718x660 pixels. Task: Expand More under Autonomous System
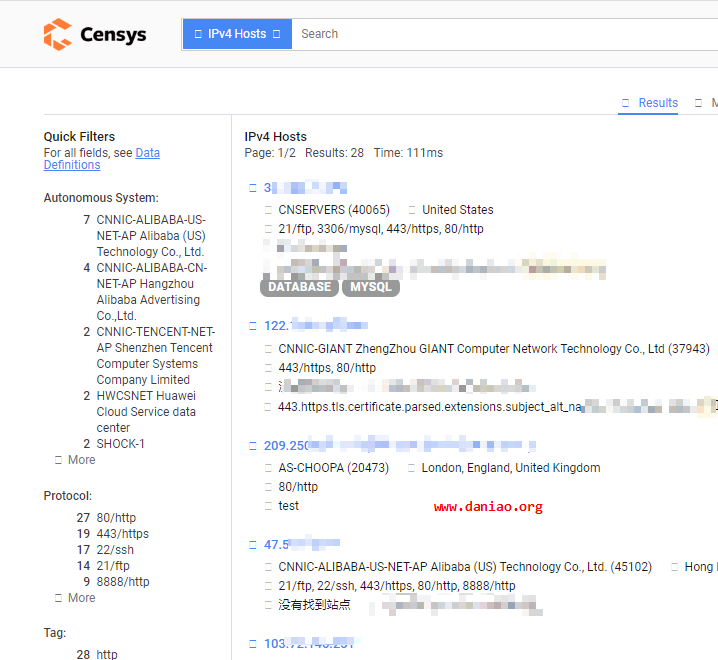[81, 460]
